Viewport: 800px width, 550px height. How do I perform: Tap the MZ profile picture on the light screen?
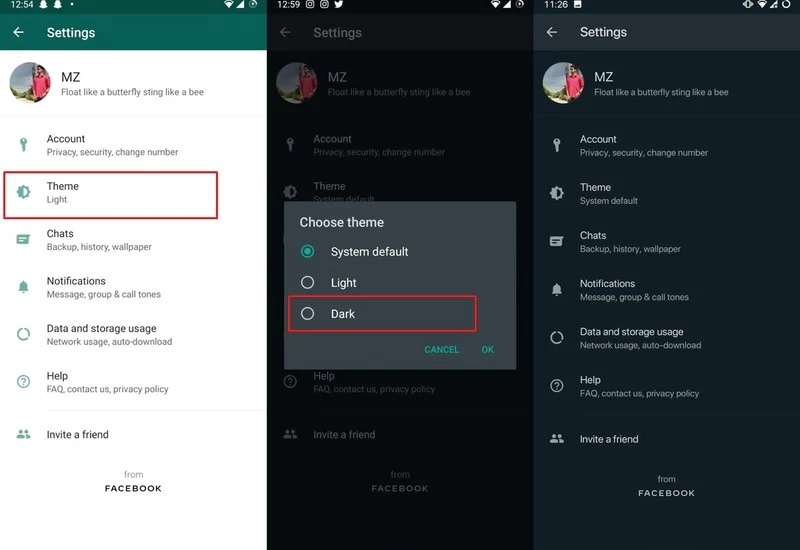pos(30,83)
